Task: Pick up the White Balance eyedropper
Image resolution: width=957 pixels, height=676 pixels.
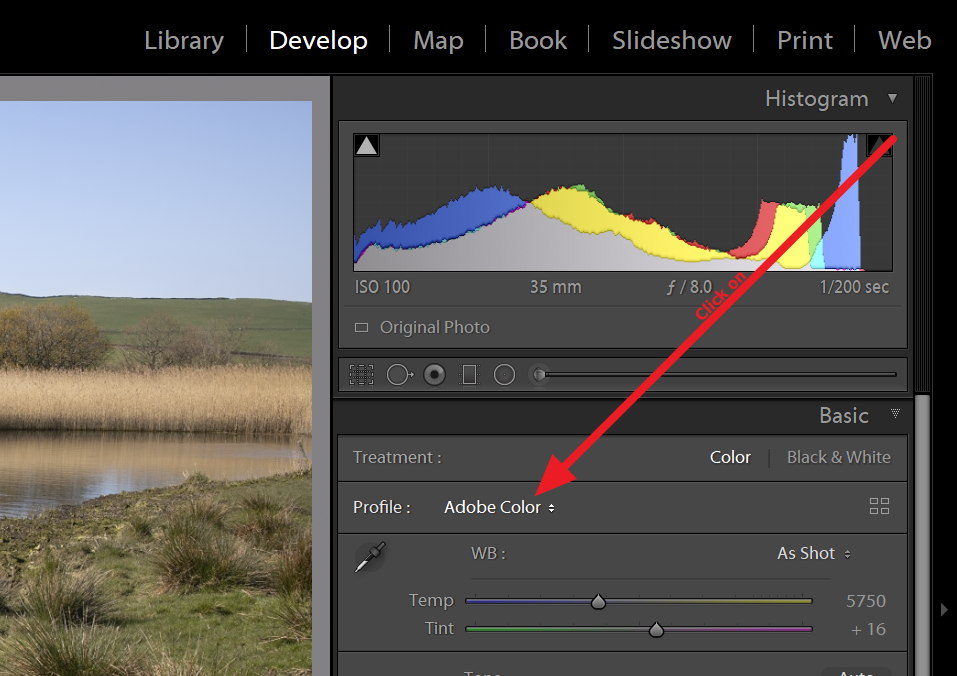Action: click(369, 556)
